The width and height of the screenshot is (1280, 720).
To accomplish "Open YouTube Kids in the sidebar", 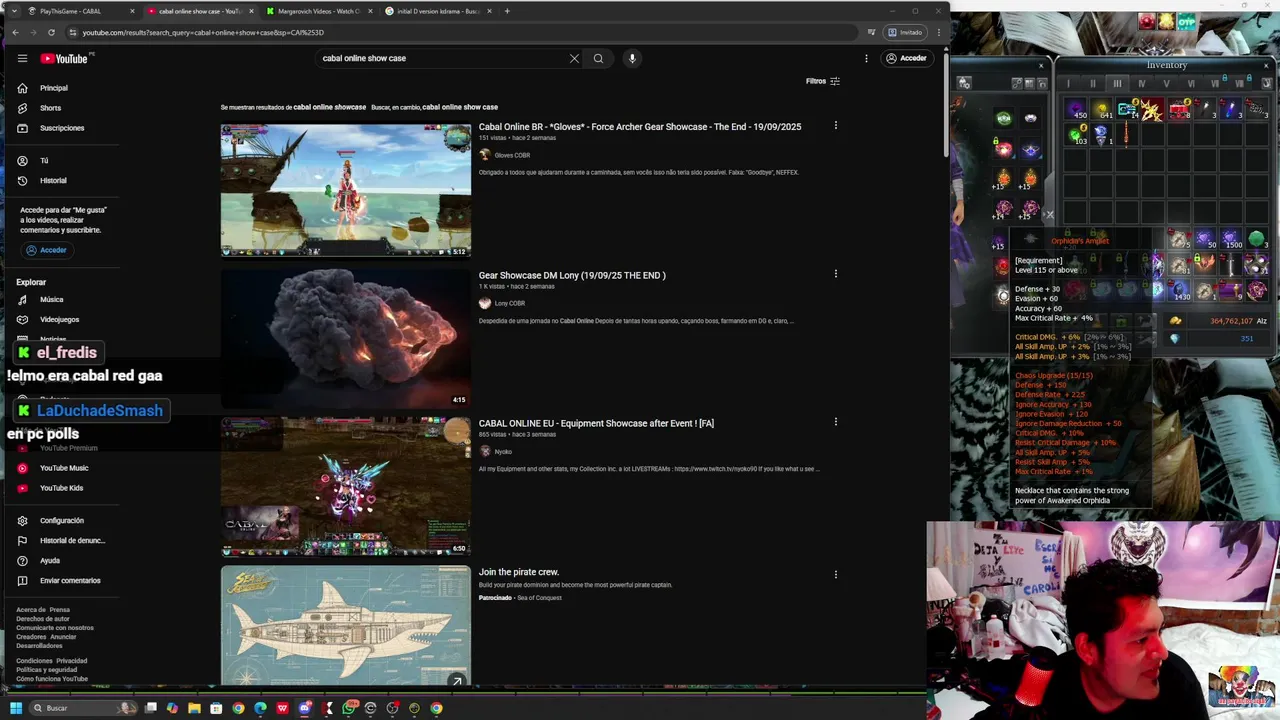I will (61, 488).
